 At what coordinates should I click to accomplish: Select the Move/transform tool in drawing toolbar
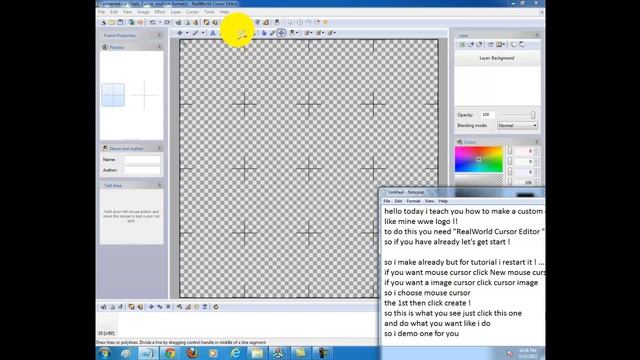coord(180,33)
